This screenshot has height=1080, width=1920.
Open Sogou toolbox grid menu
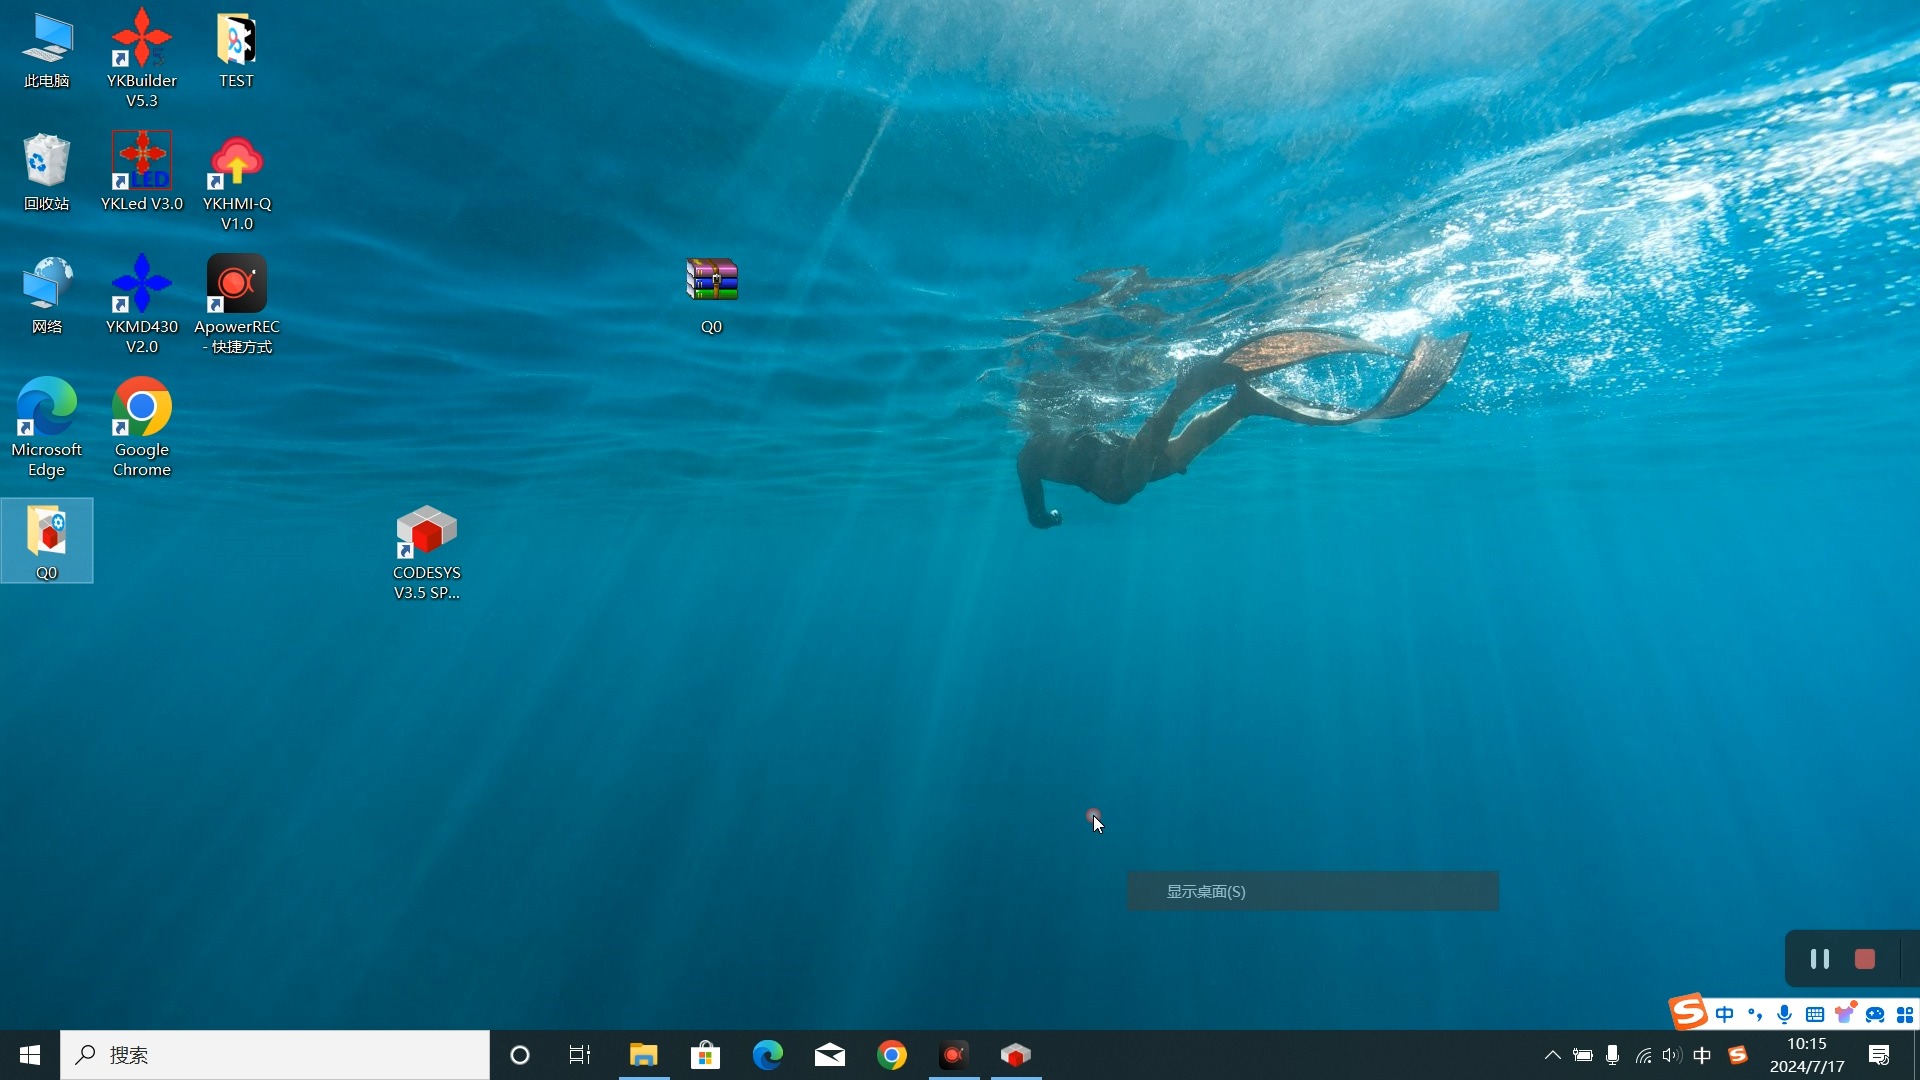tap(1904, 1014)
